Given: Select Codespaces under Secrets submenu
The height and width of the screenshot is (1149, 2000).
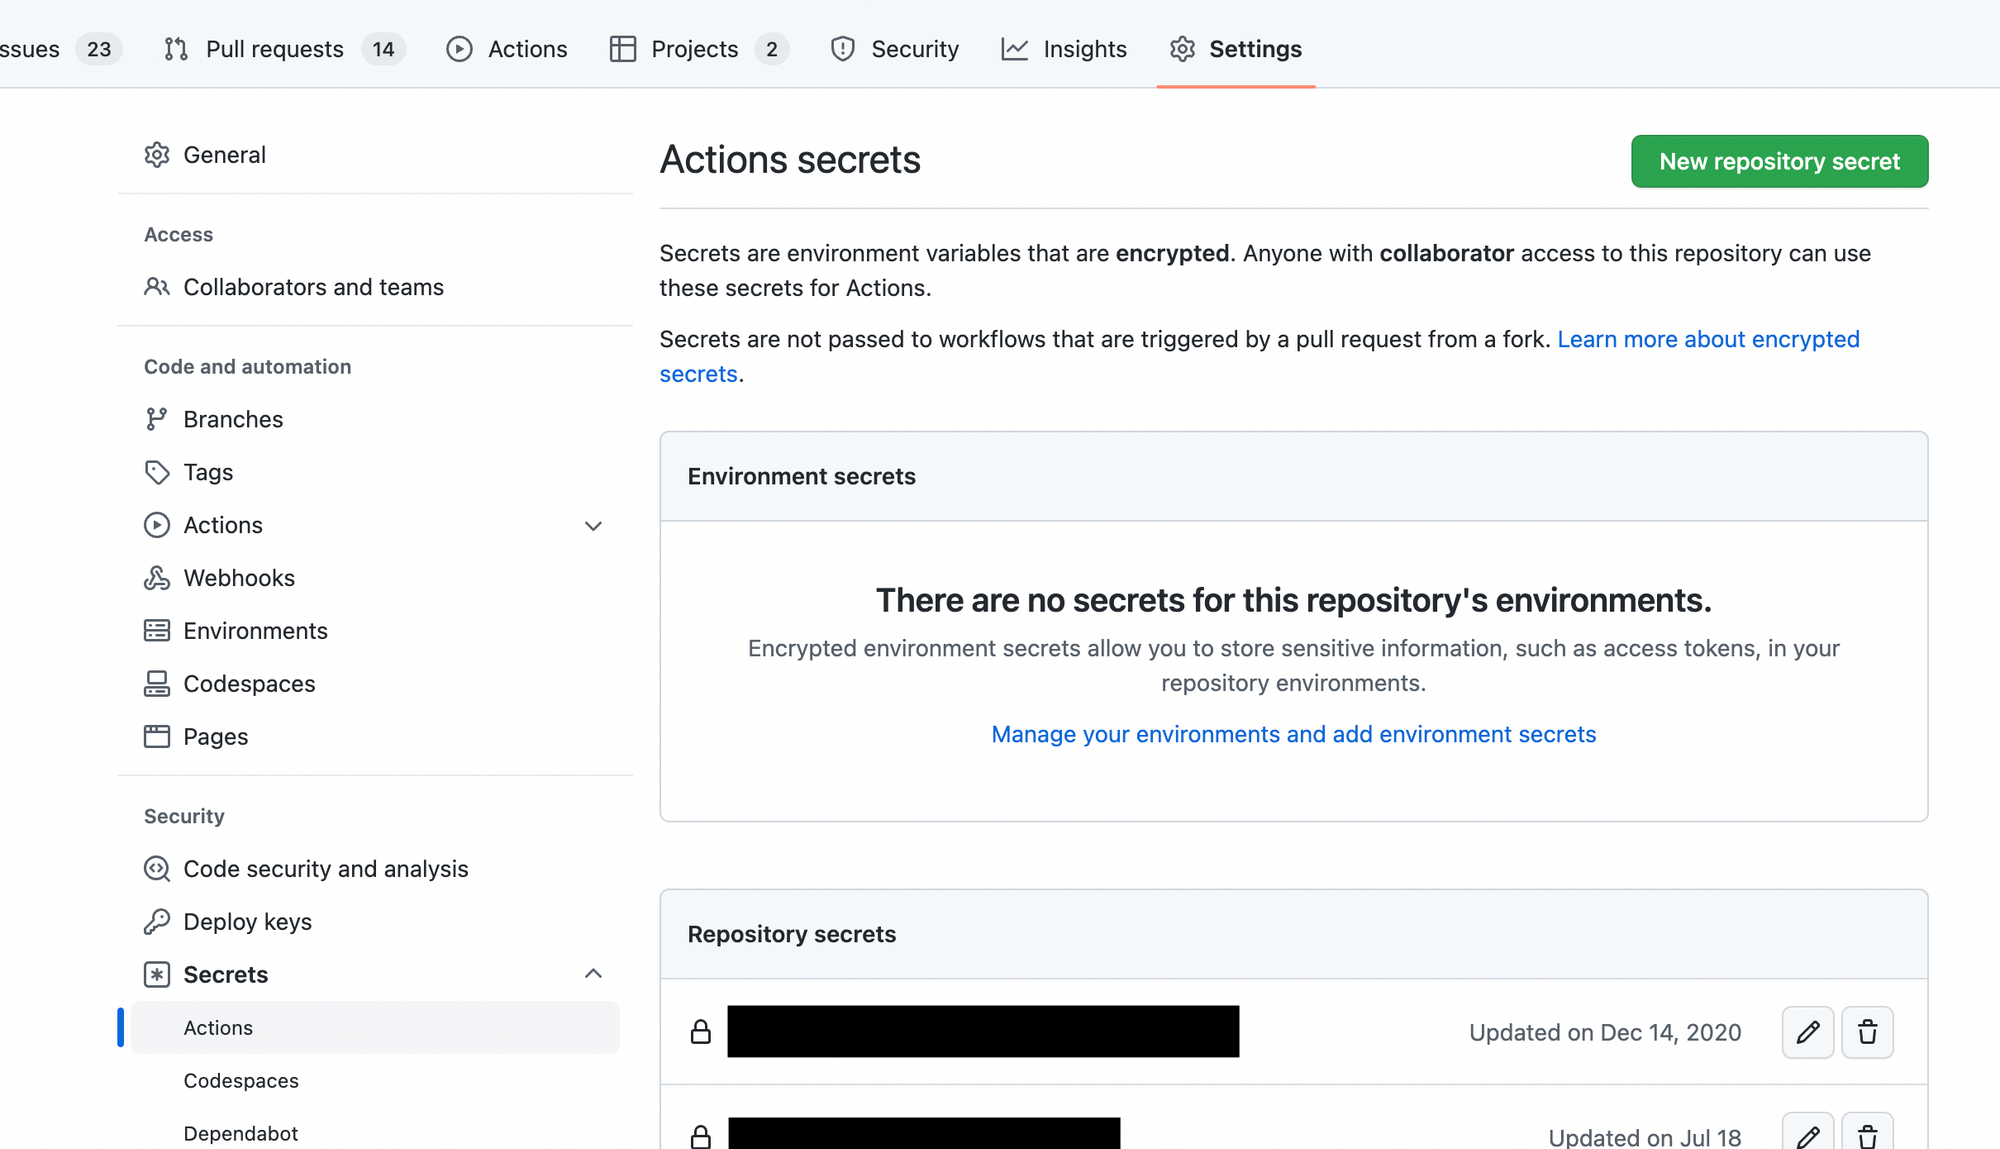Looking at the screenshot, I should 241,1081.
